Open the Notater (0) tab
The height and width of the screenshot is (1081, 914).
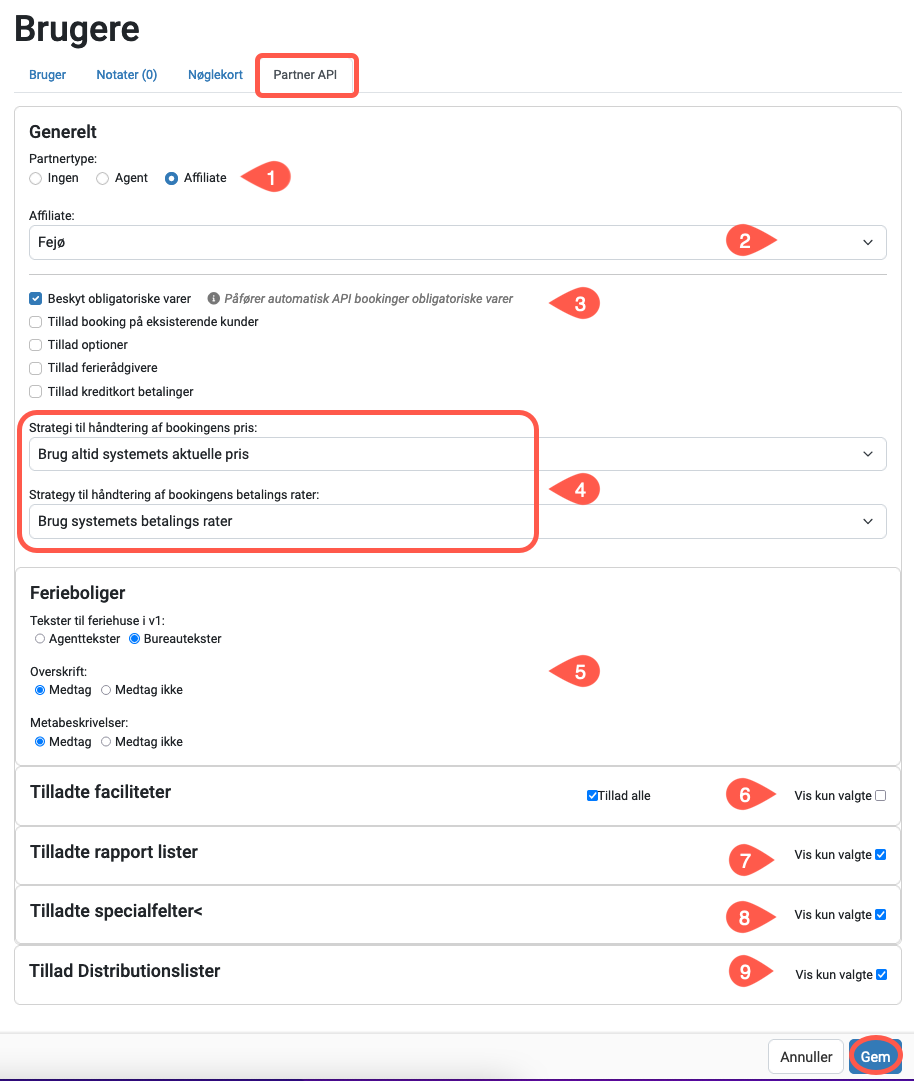point(127,74)
